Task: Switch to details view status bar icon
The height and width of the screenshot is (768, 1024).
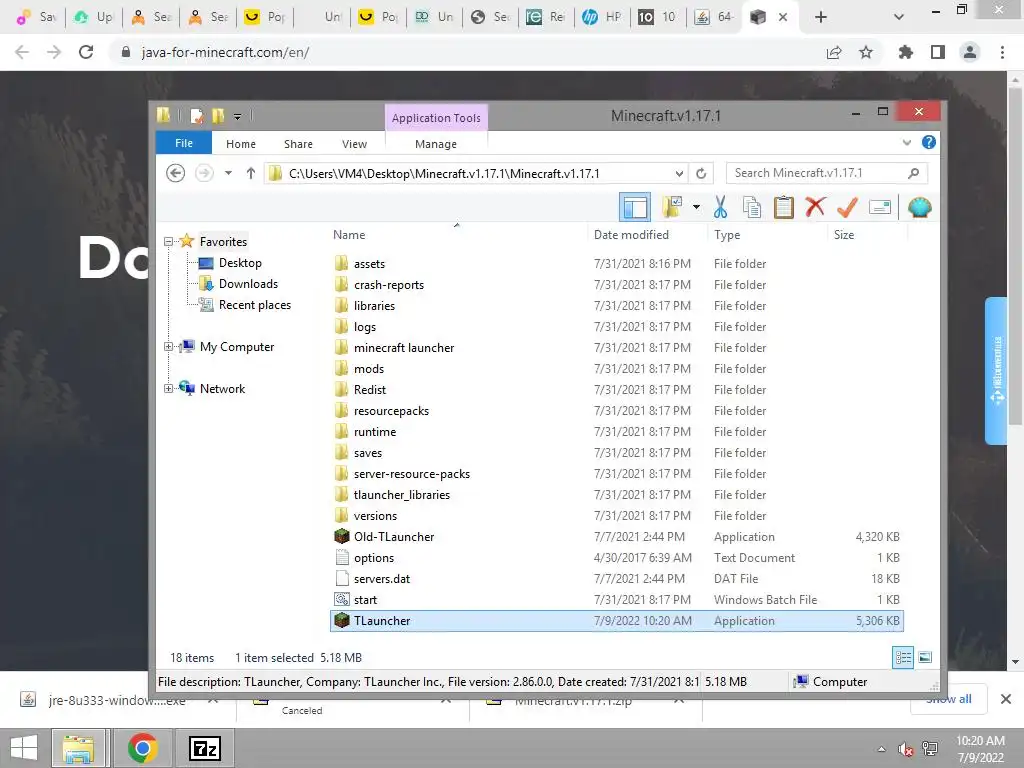Action: [x=903, y=657]
